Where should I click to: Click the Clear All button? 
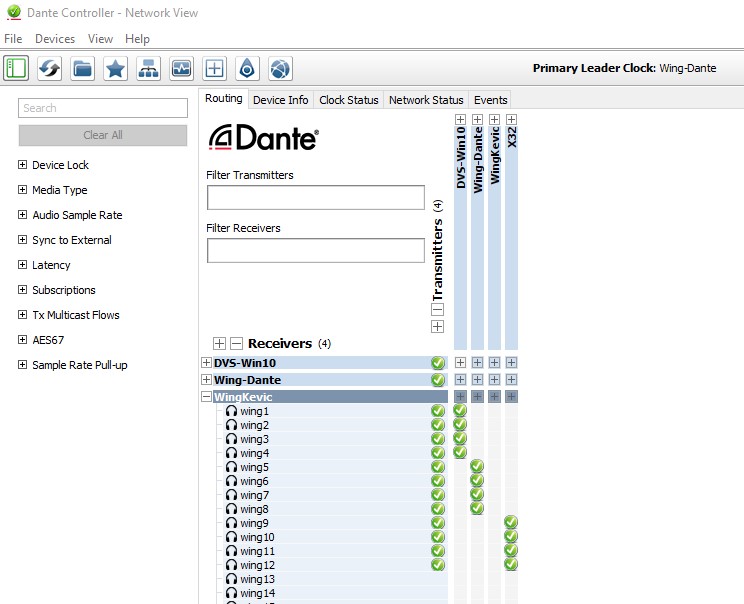point(103,135)
